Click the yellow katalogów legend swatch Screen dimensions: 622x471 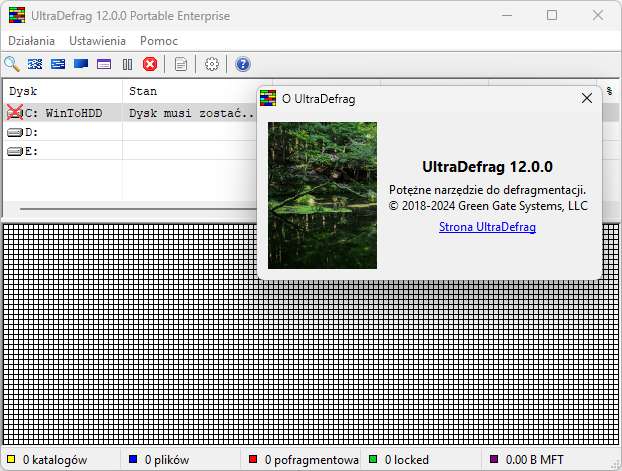(11, 459)
